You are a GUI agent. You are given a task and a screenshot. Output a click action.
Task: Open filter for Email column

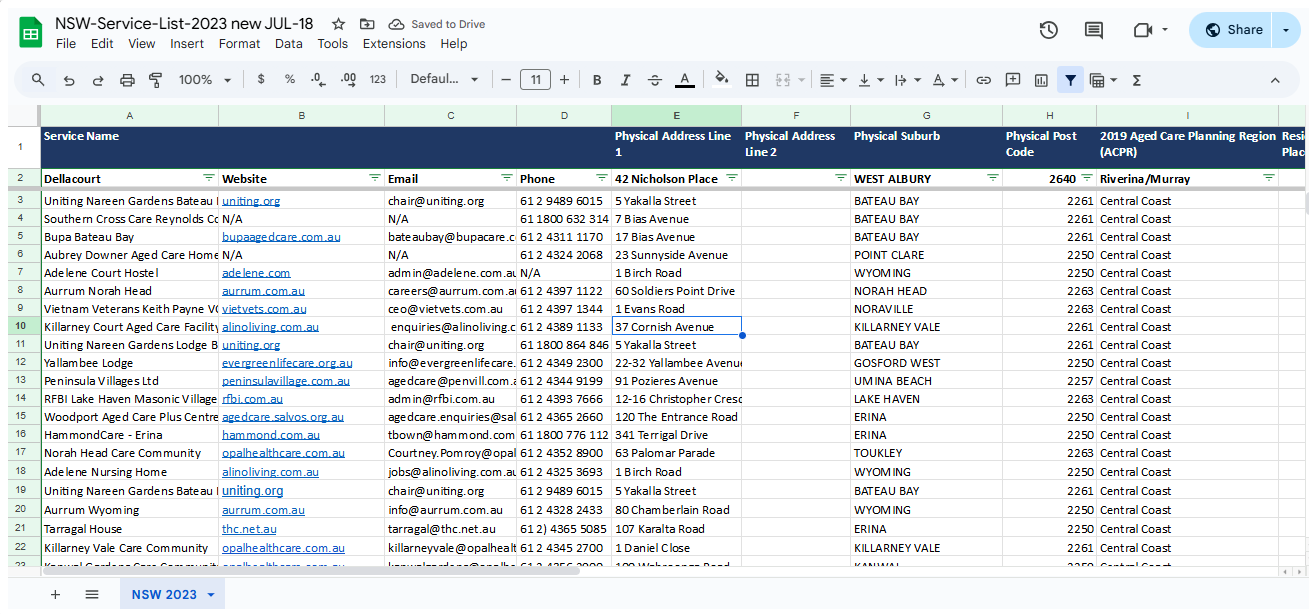point(507,178)
